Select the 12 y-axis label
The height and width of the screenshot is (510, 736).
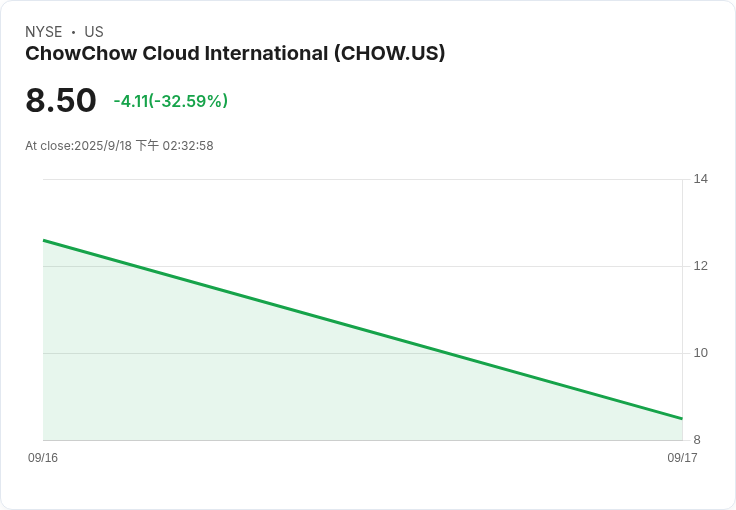tap(700, 266)
